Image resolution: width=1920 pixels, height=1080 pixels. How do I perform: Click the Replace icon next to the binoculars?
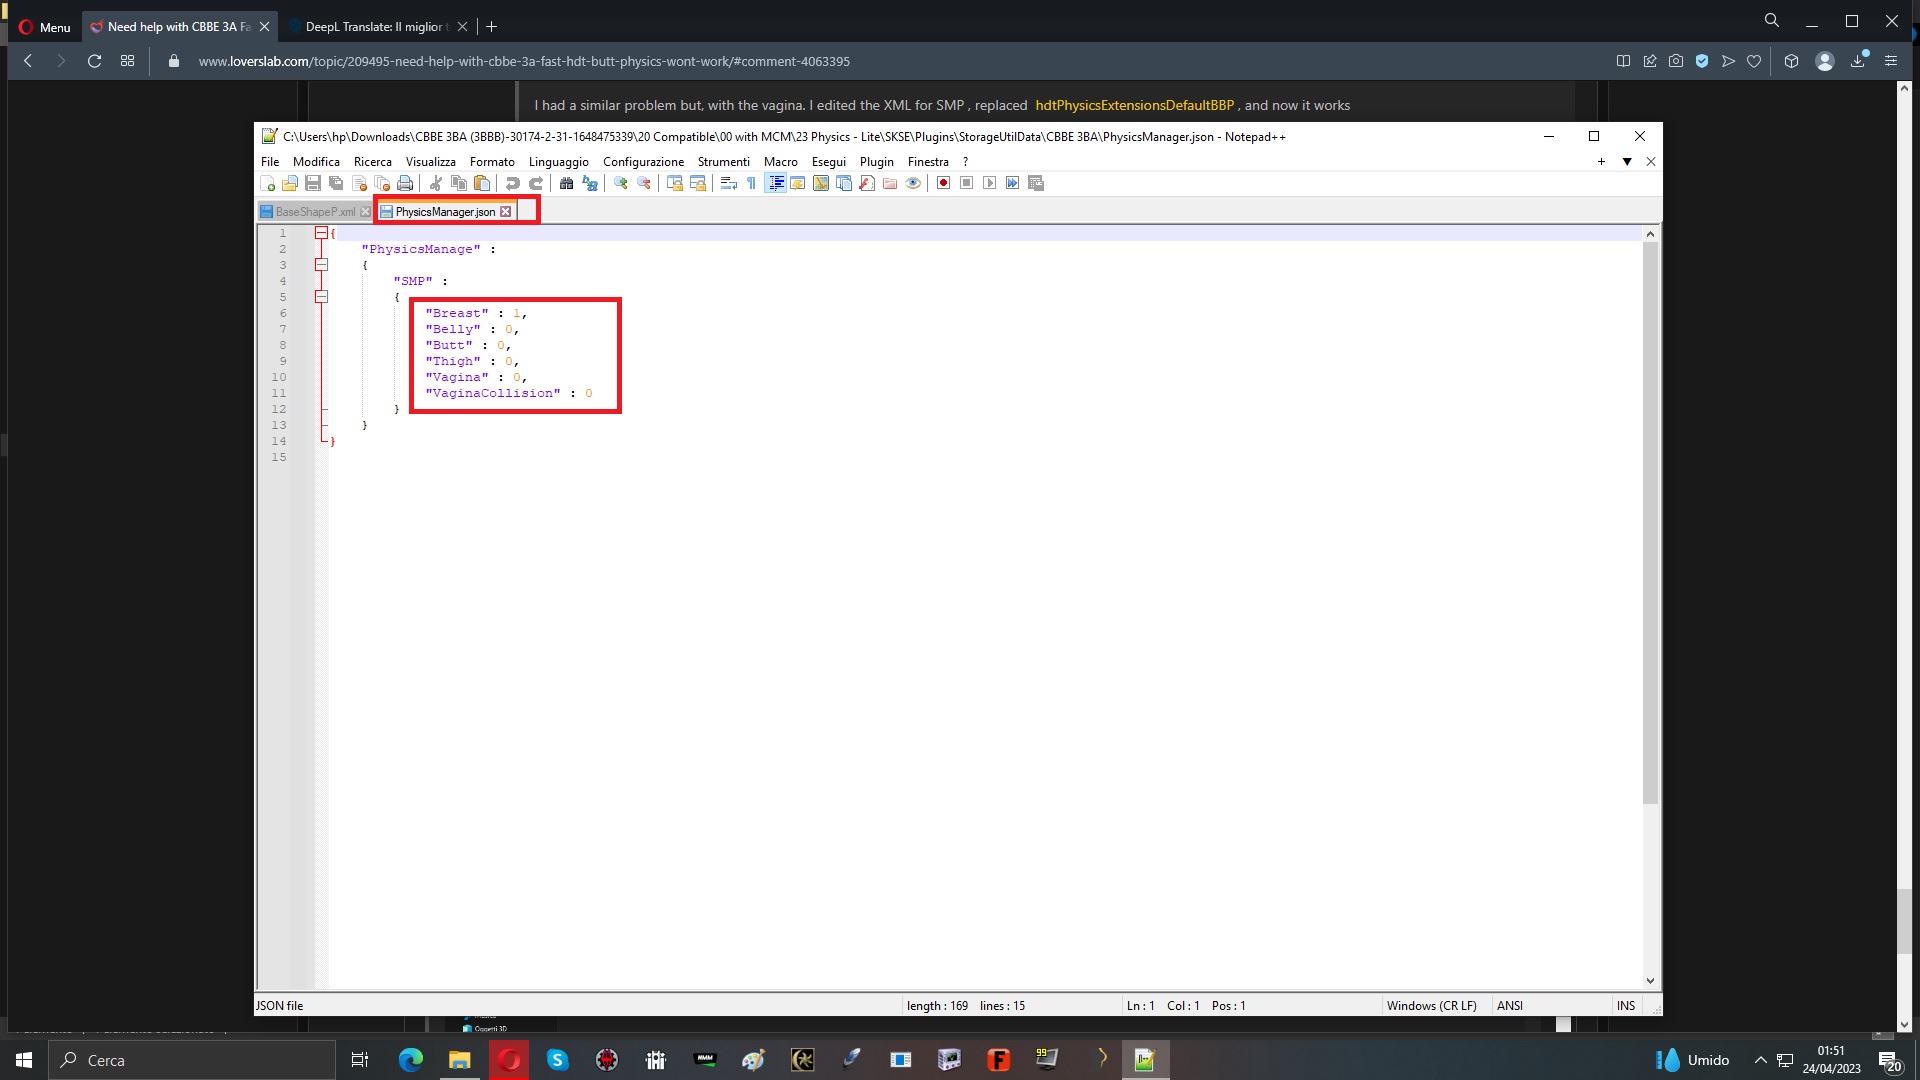click(x=590, y=183)
